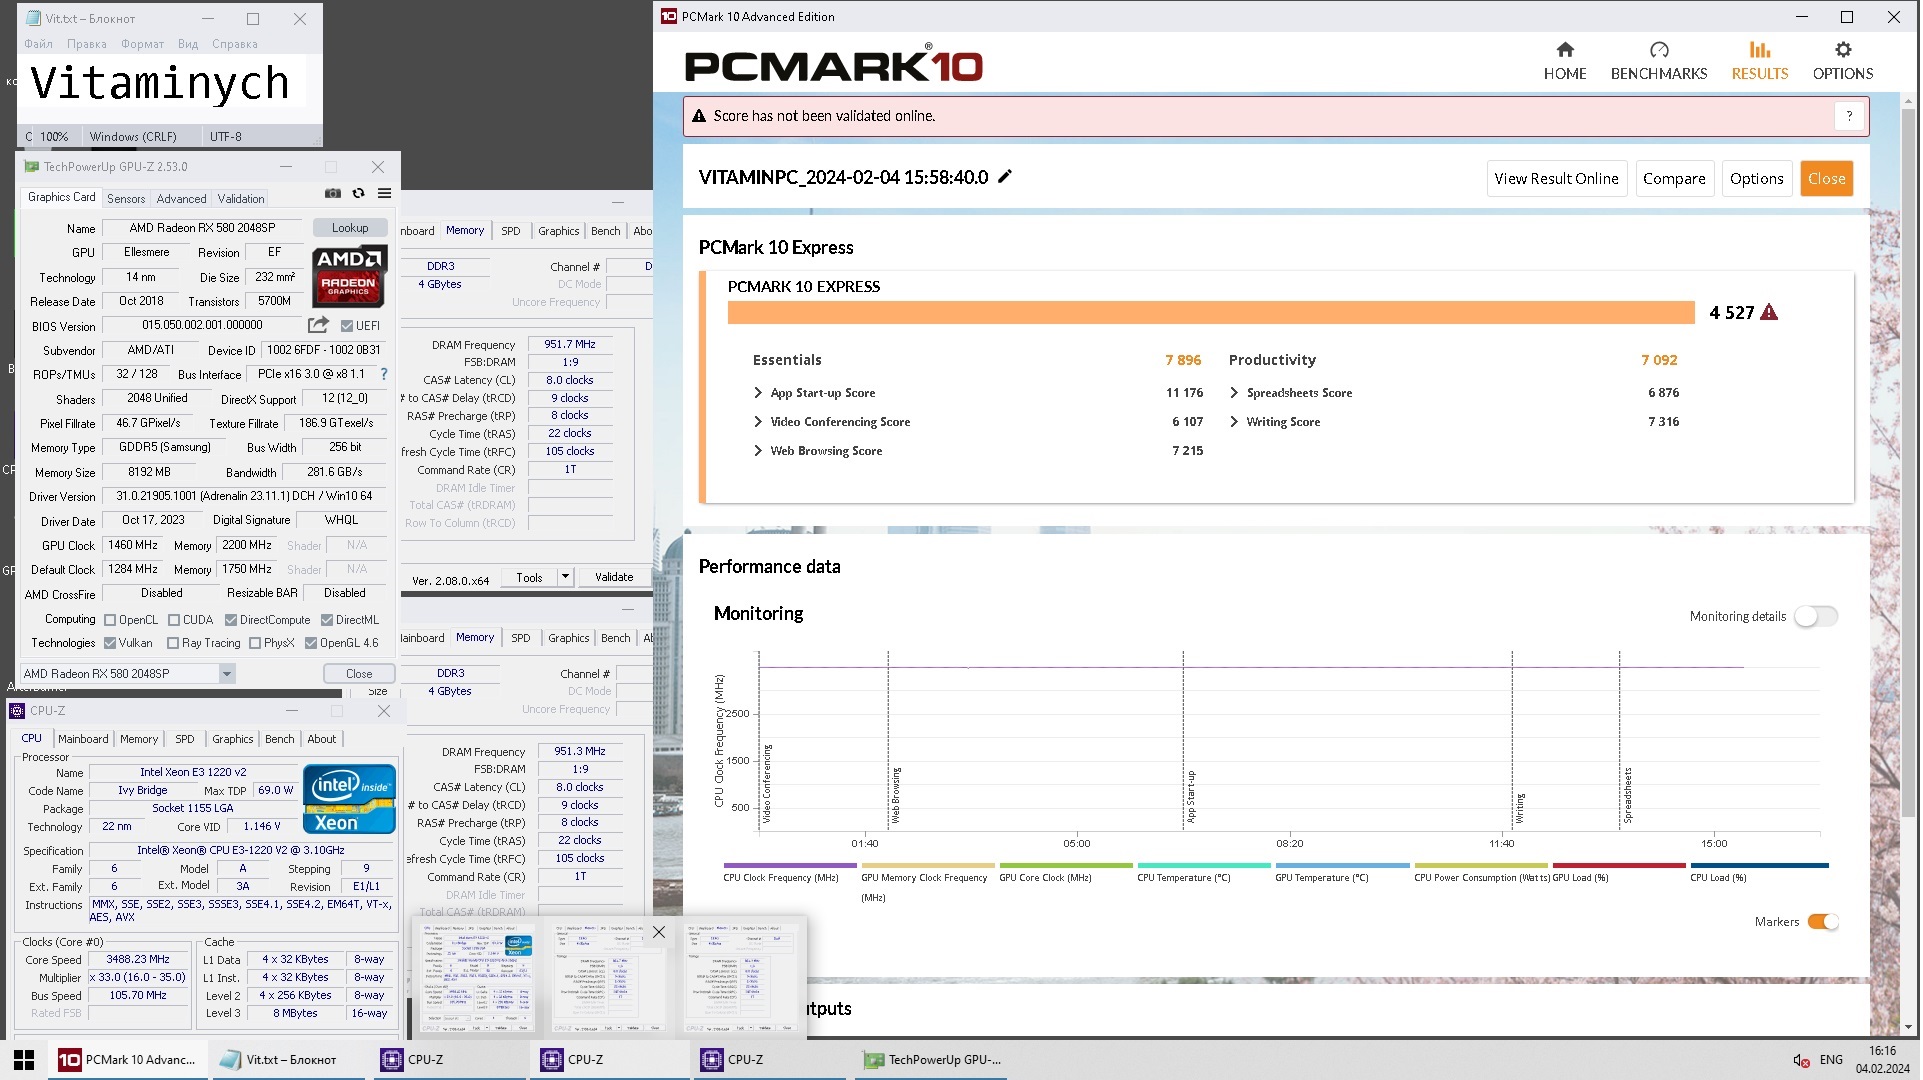Open Windows Start menu

click(x=24, y=1060)
